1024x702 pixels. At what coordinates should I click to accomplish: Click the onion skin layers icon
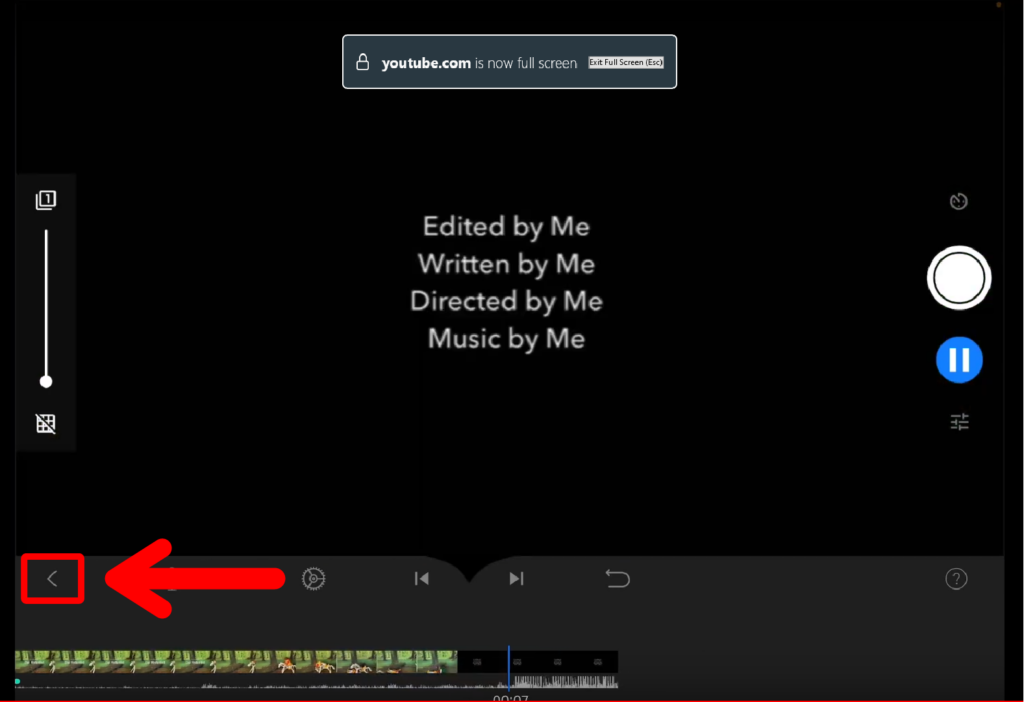coord(46,201)
